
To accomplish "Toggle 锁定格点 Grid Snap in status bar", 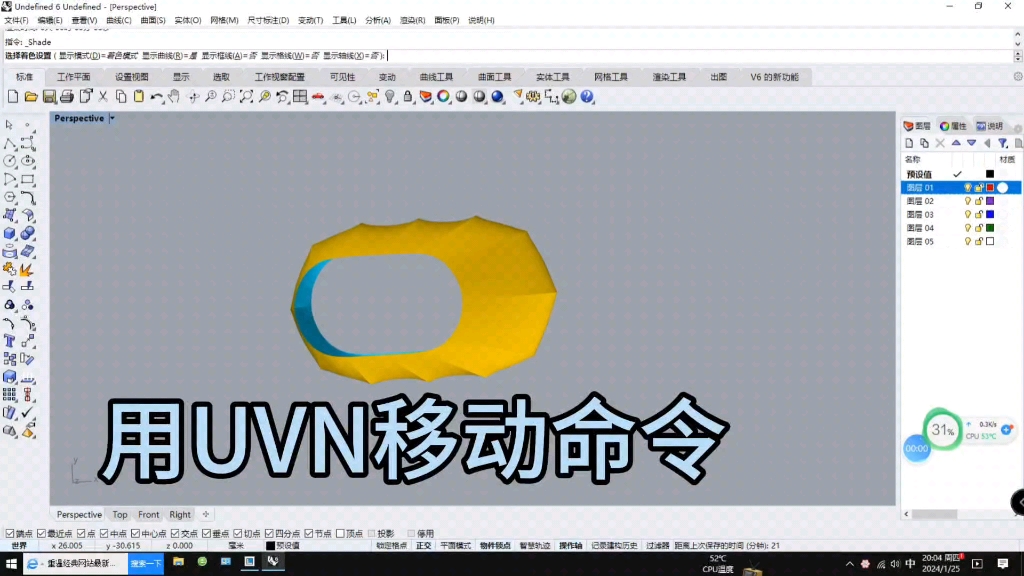I will click(x=392, y=545).
